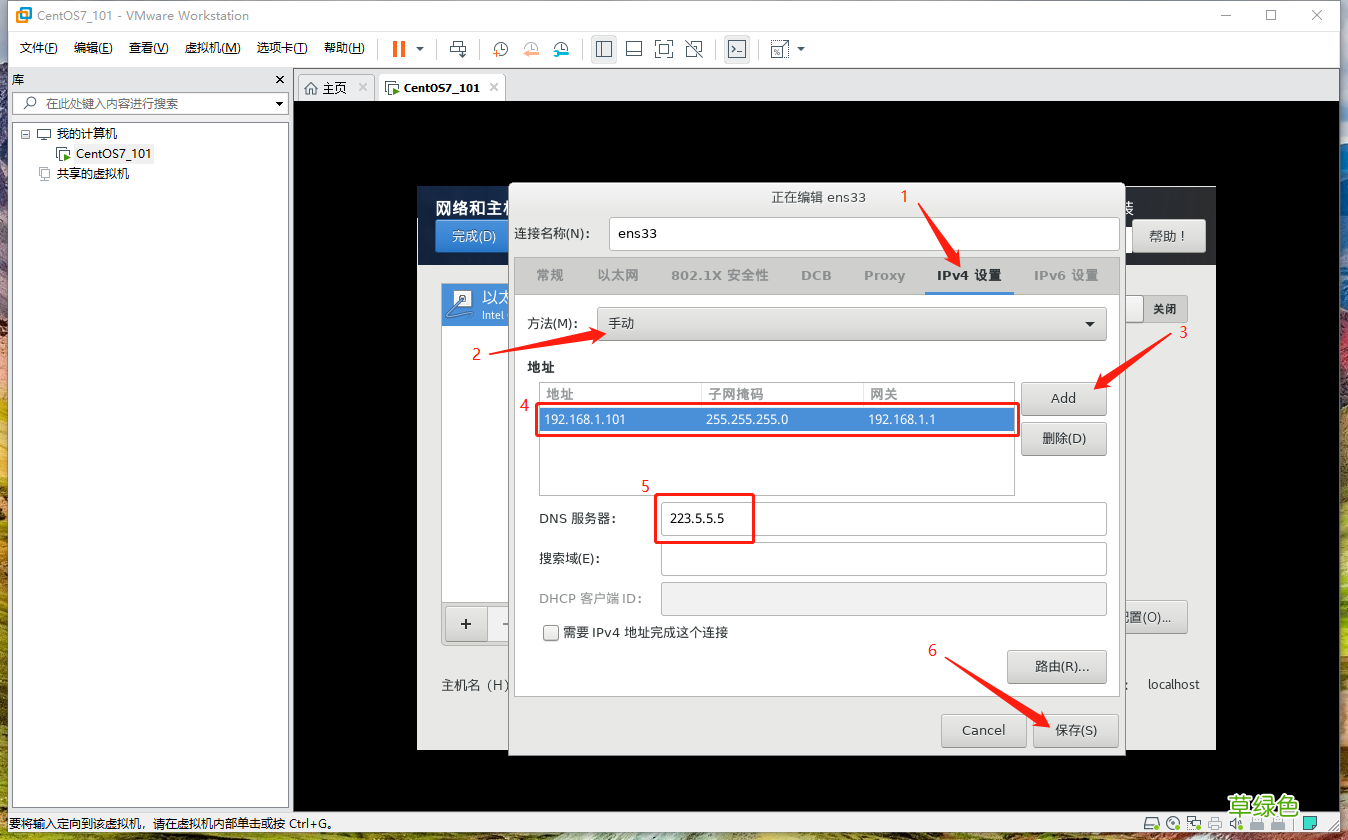Take a snapshot of the virtual machine

coord(499,48)
